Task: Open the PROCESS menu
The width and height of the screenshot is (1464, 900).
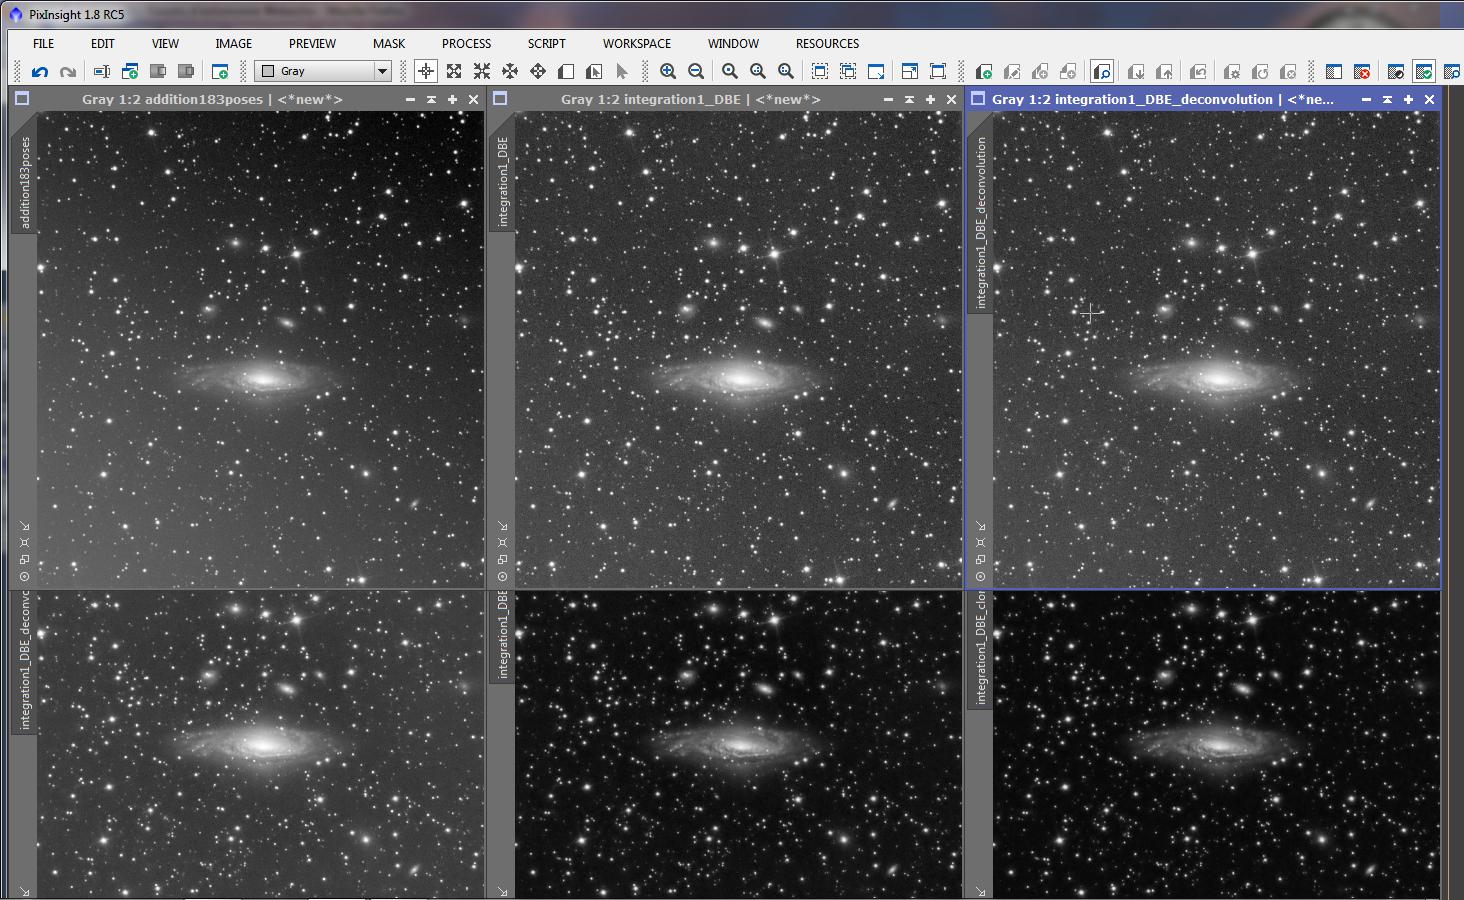Action: click(x=467, y=44)
